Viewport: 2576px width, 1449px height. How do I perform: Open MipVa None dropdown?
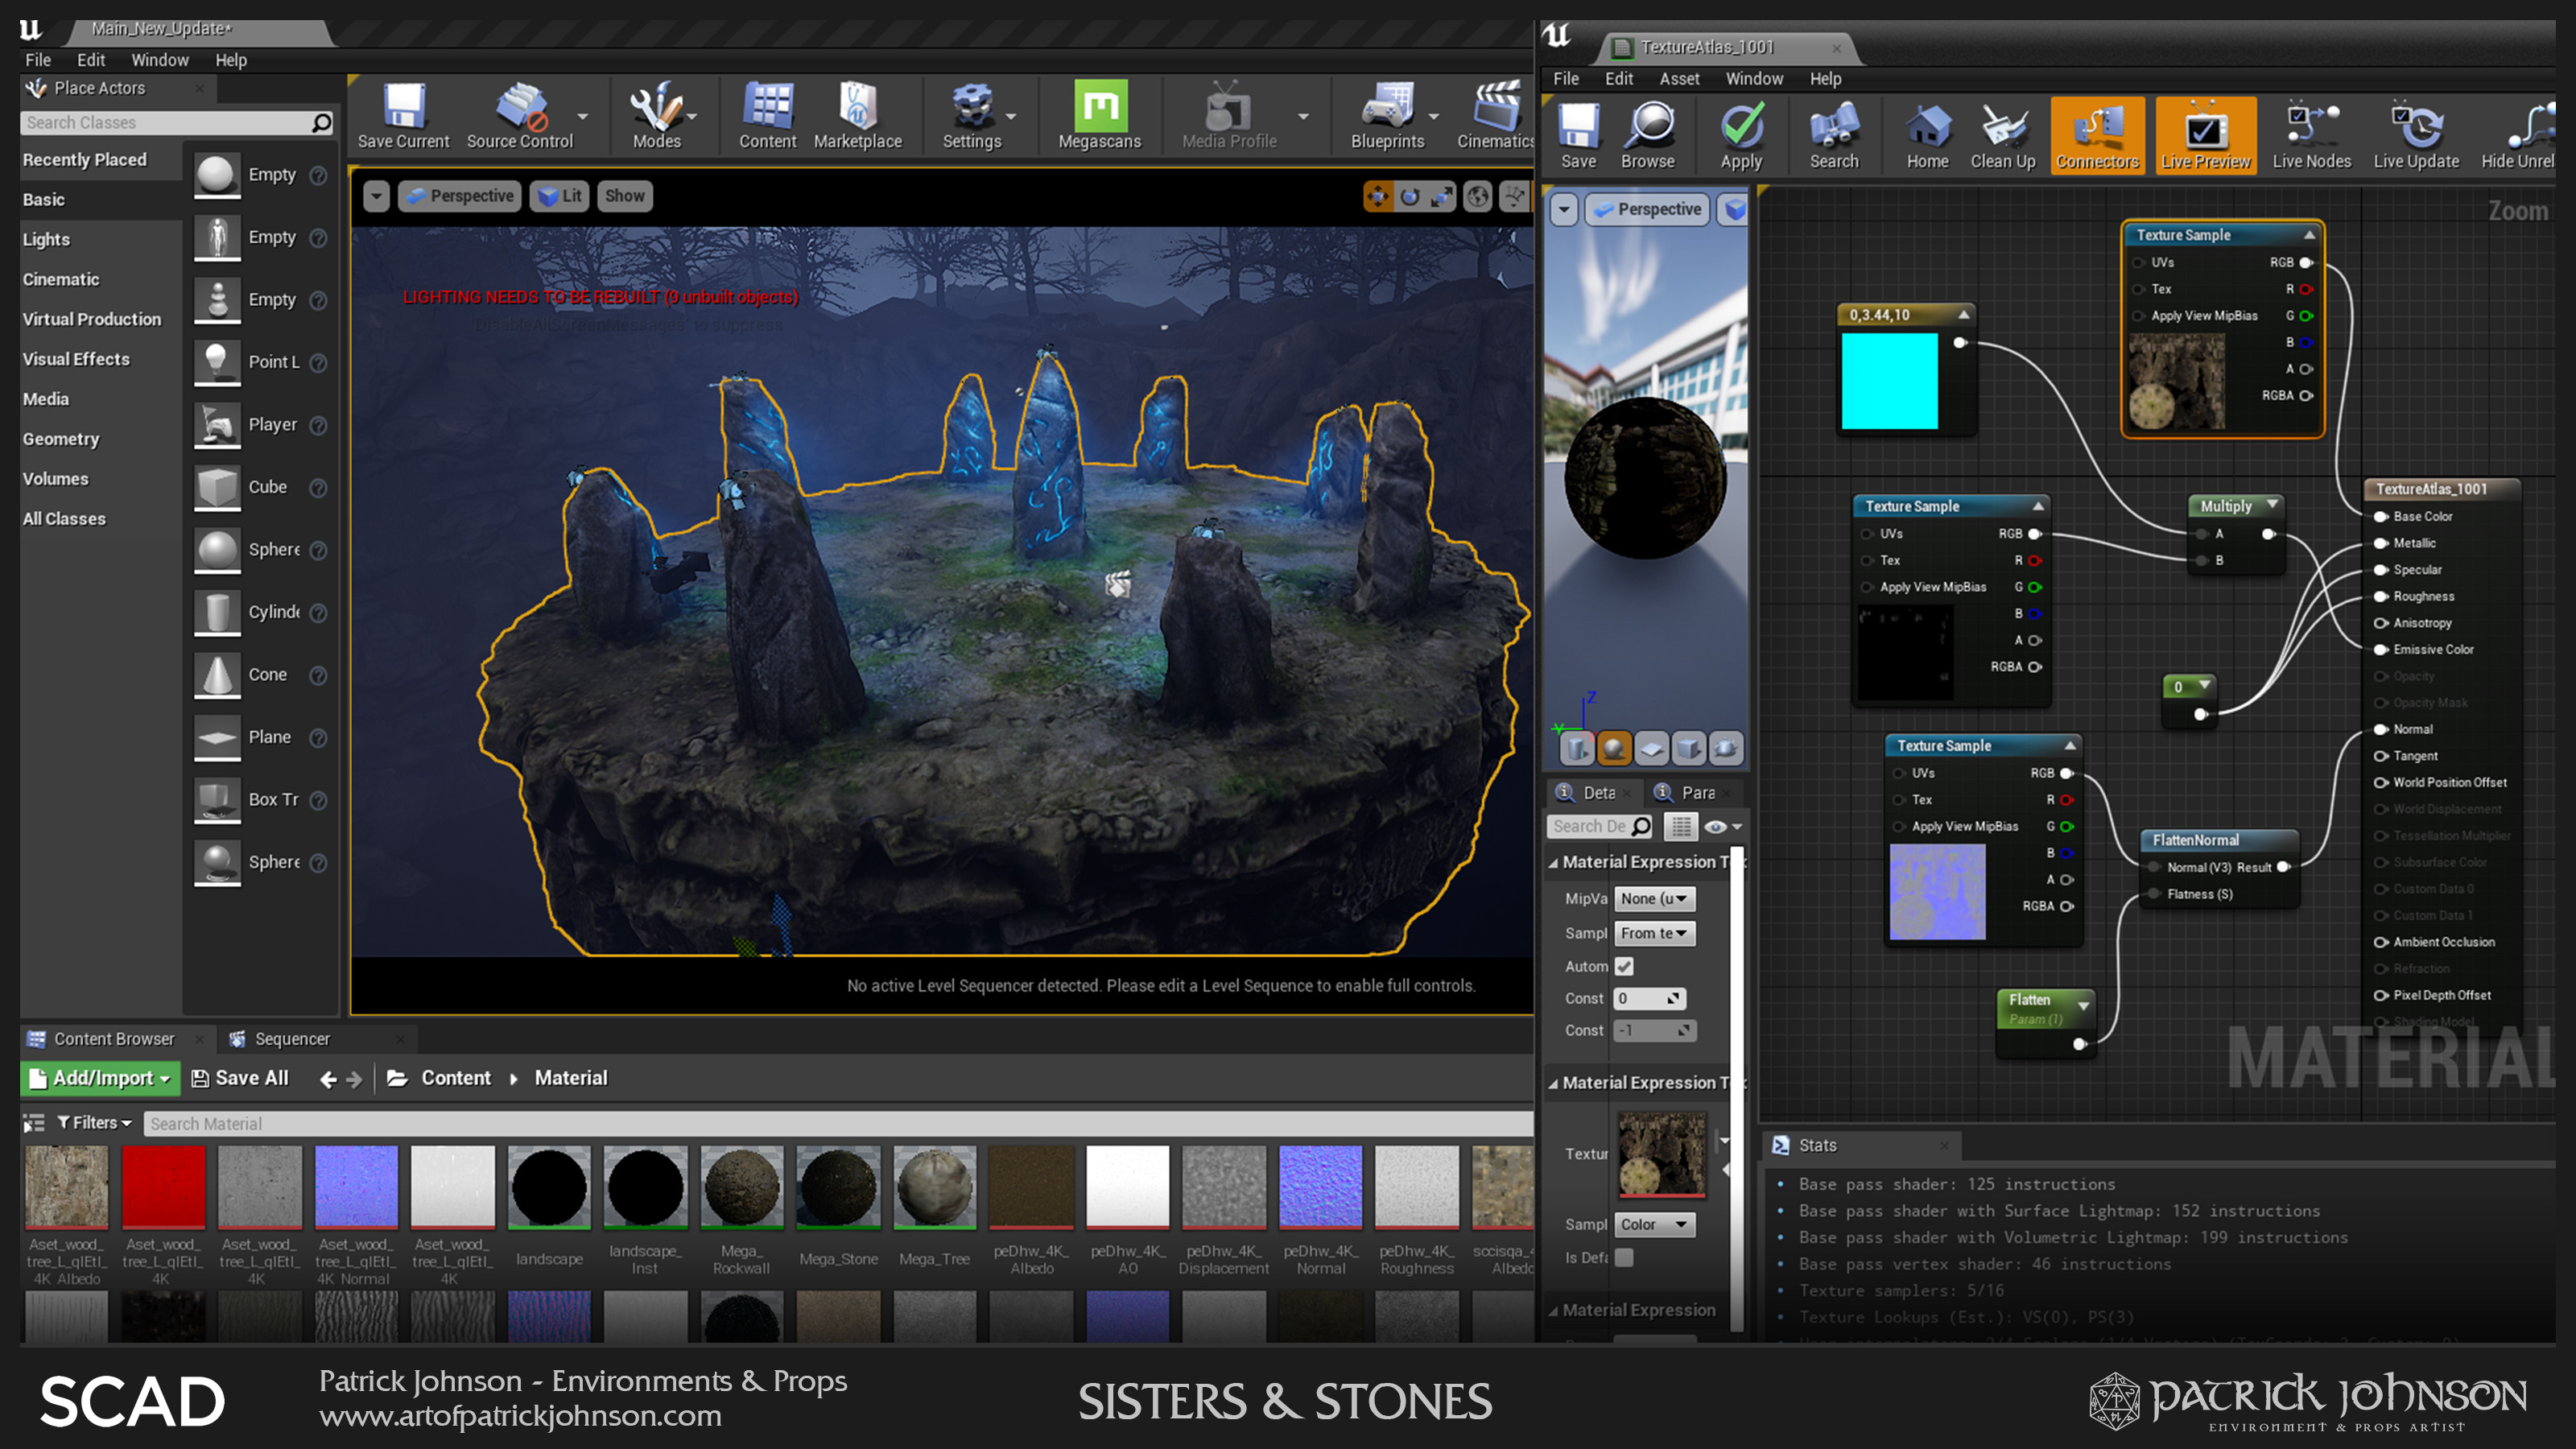(1655, 898)
